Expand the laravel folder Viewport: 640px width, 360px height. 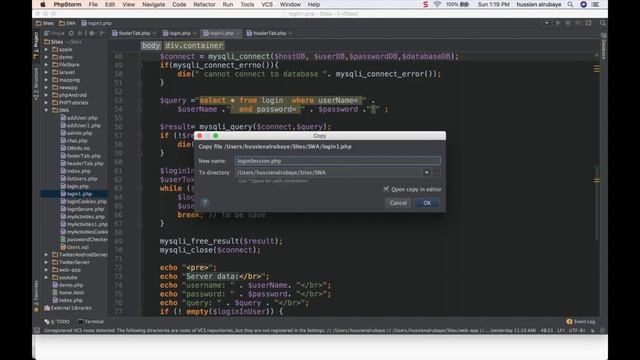46,72
